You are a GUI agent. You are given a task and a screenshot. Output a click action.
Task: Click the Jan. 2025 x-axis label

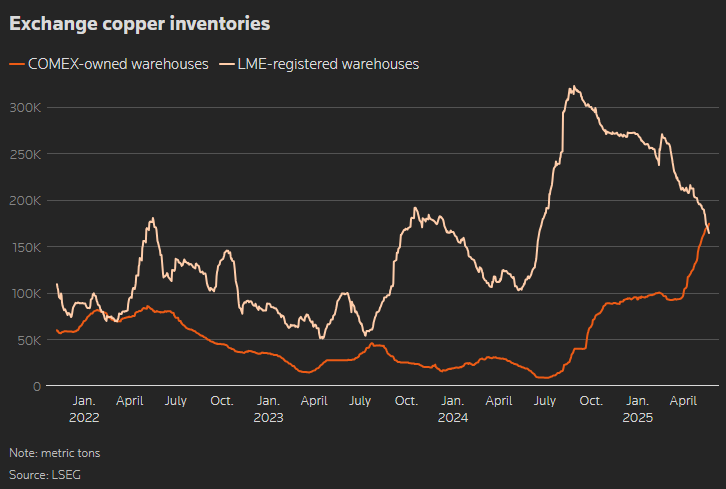(x=637, y=409)
